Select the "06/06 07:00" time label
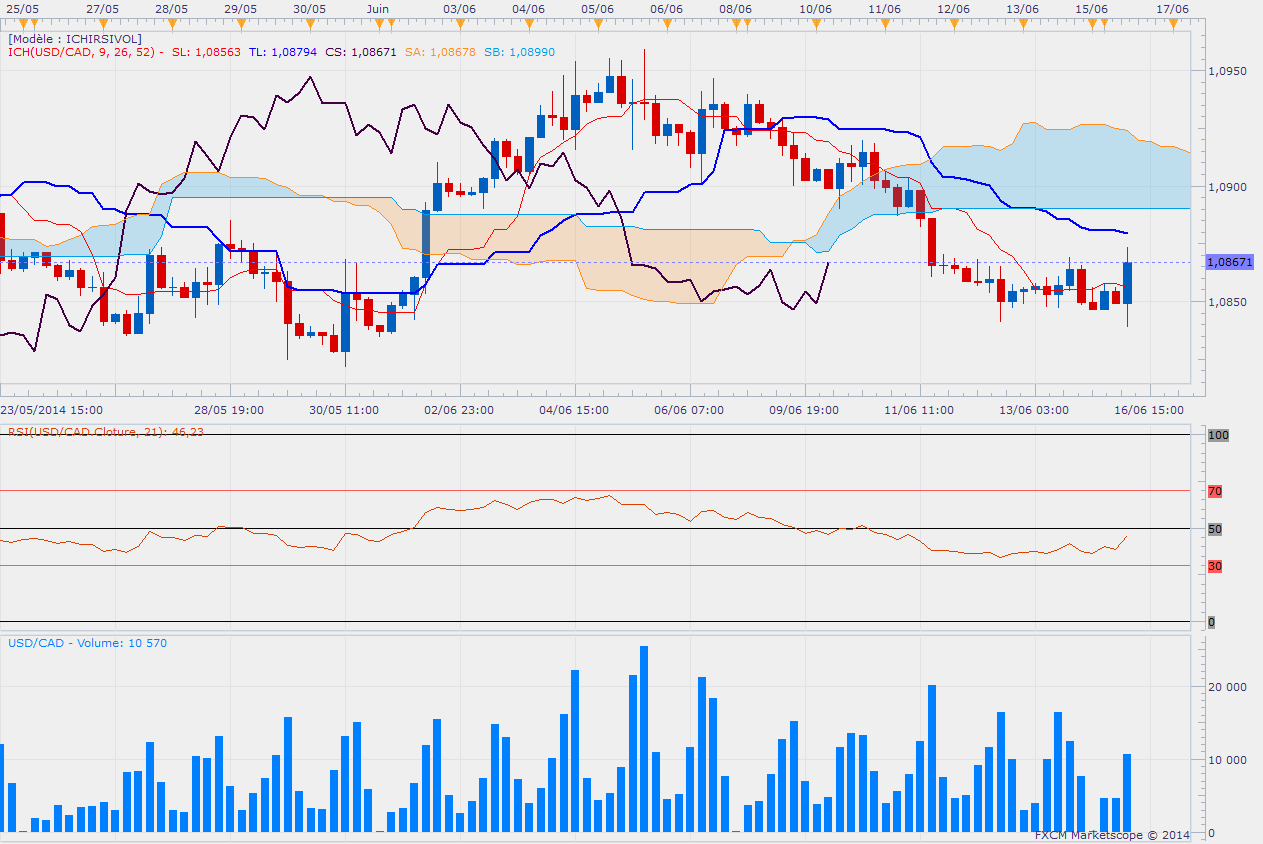The image size is (1263, 844). pos(689,410)
